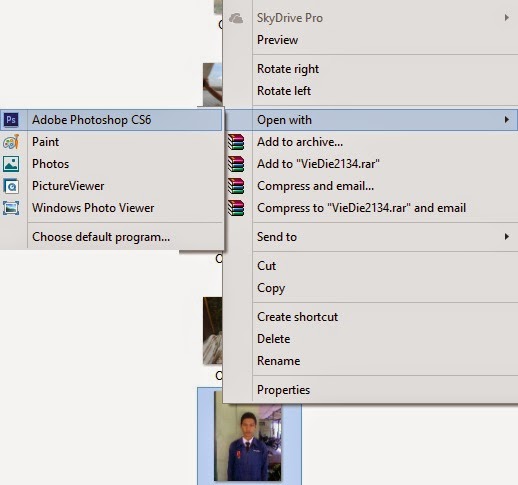The height and width of the screenshot is (485, 518).
Task: Expand the Send to submenu arrow
Action: [x=507, y=237]
